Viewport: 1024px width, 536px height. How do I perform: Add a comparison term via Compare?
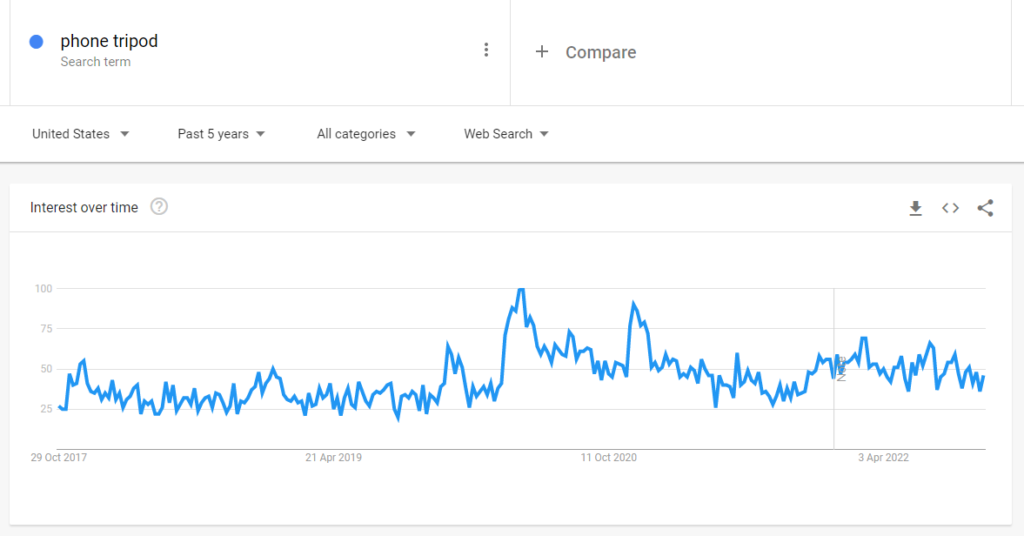click(x=600, y=52)
